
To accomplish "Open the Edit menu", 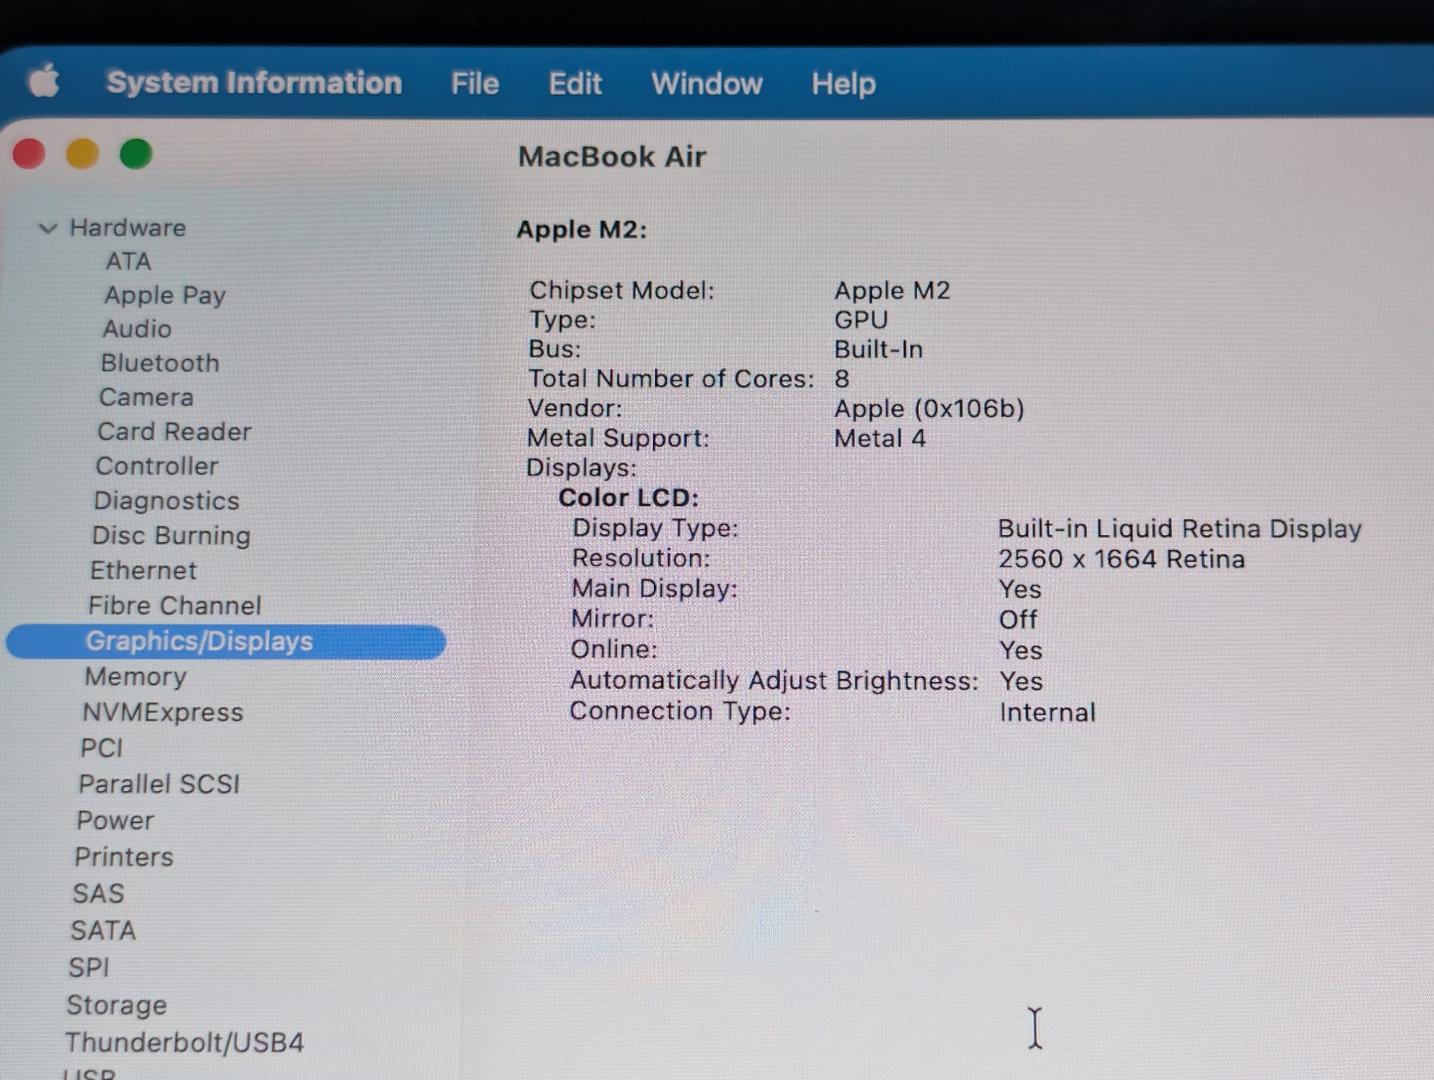I will (575, 83).
